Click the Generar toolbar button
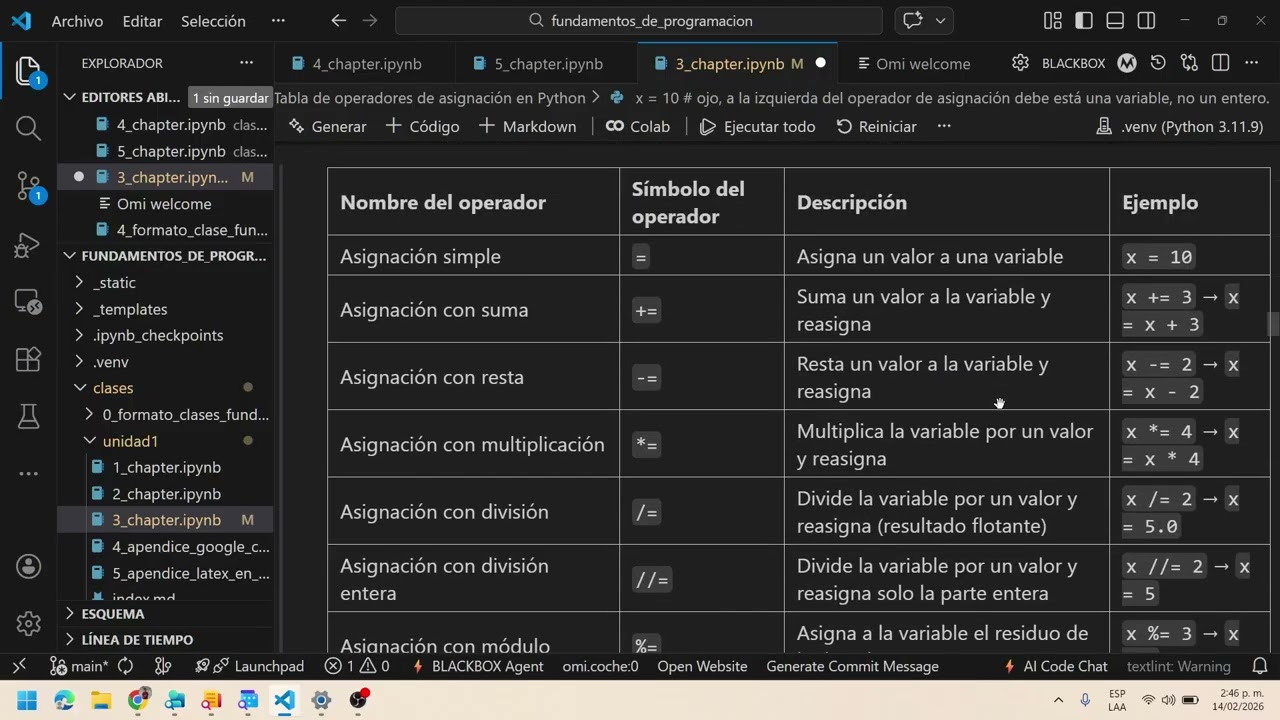 (327, 126)
